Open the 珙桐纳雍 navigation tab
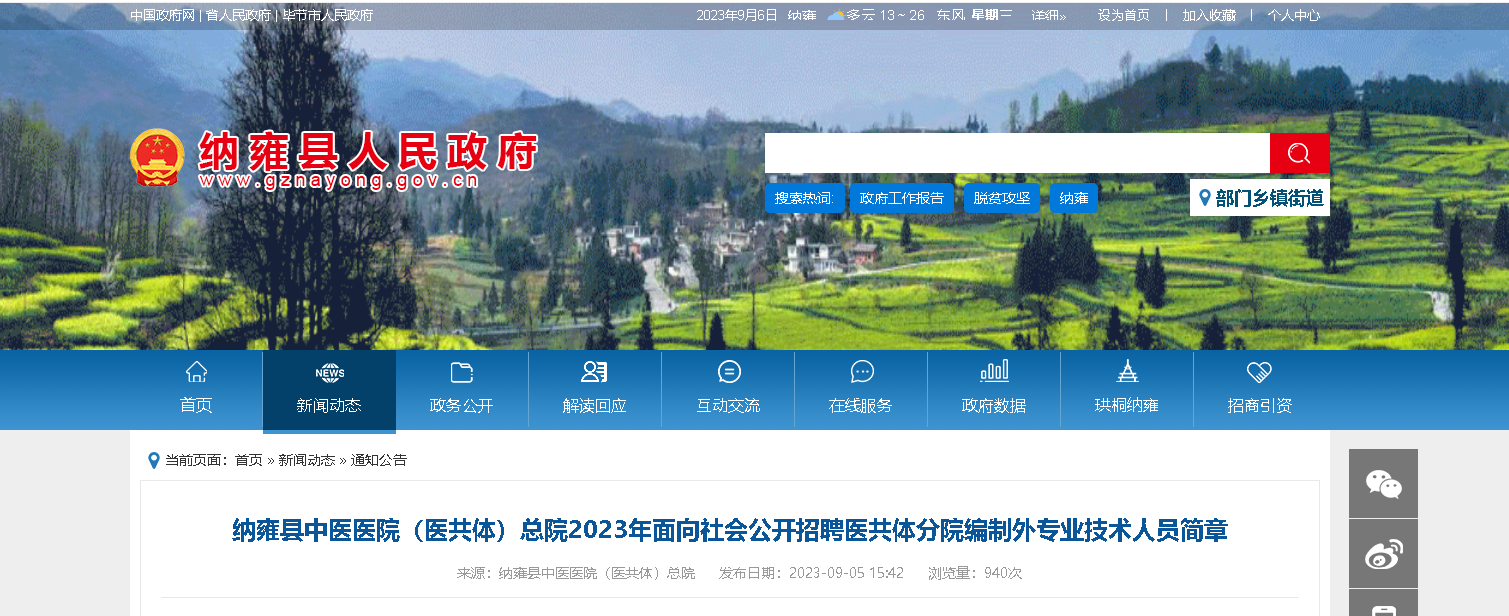This screenshot has height=616, width=1509. (1127, 390)
